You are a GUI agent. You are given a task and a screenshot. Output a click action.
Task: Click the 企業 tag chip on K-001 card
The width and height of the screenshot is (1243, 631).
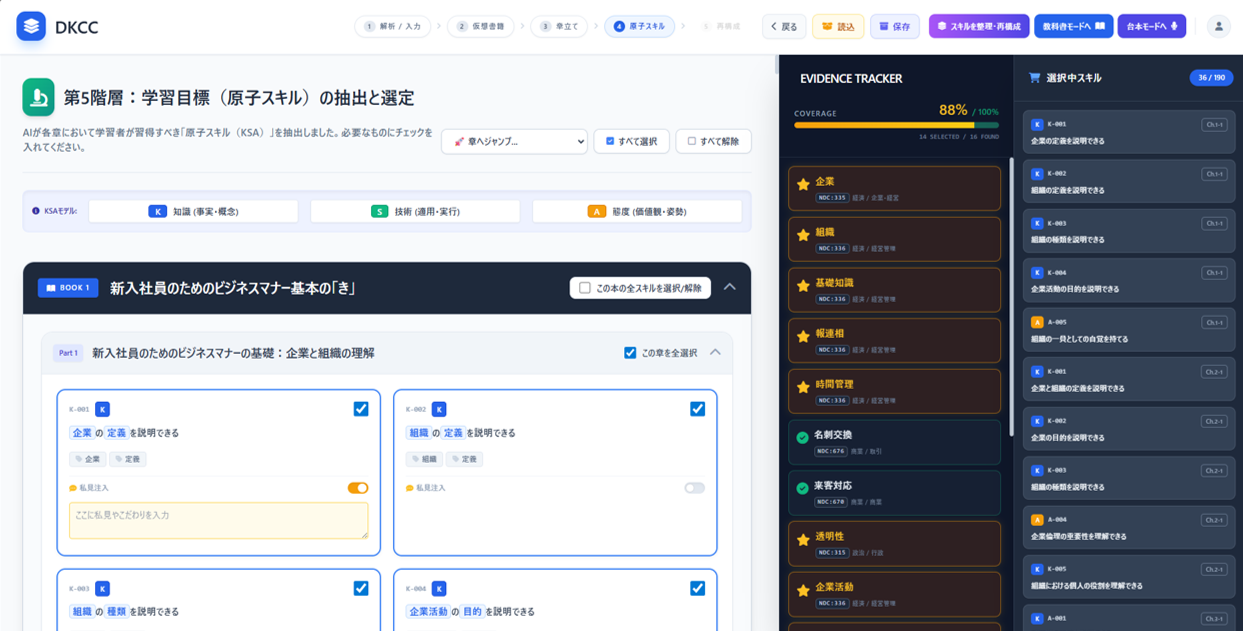(x=87, y=459)
